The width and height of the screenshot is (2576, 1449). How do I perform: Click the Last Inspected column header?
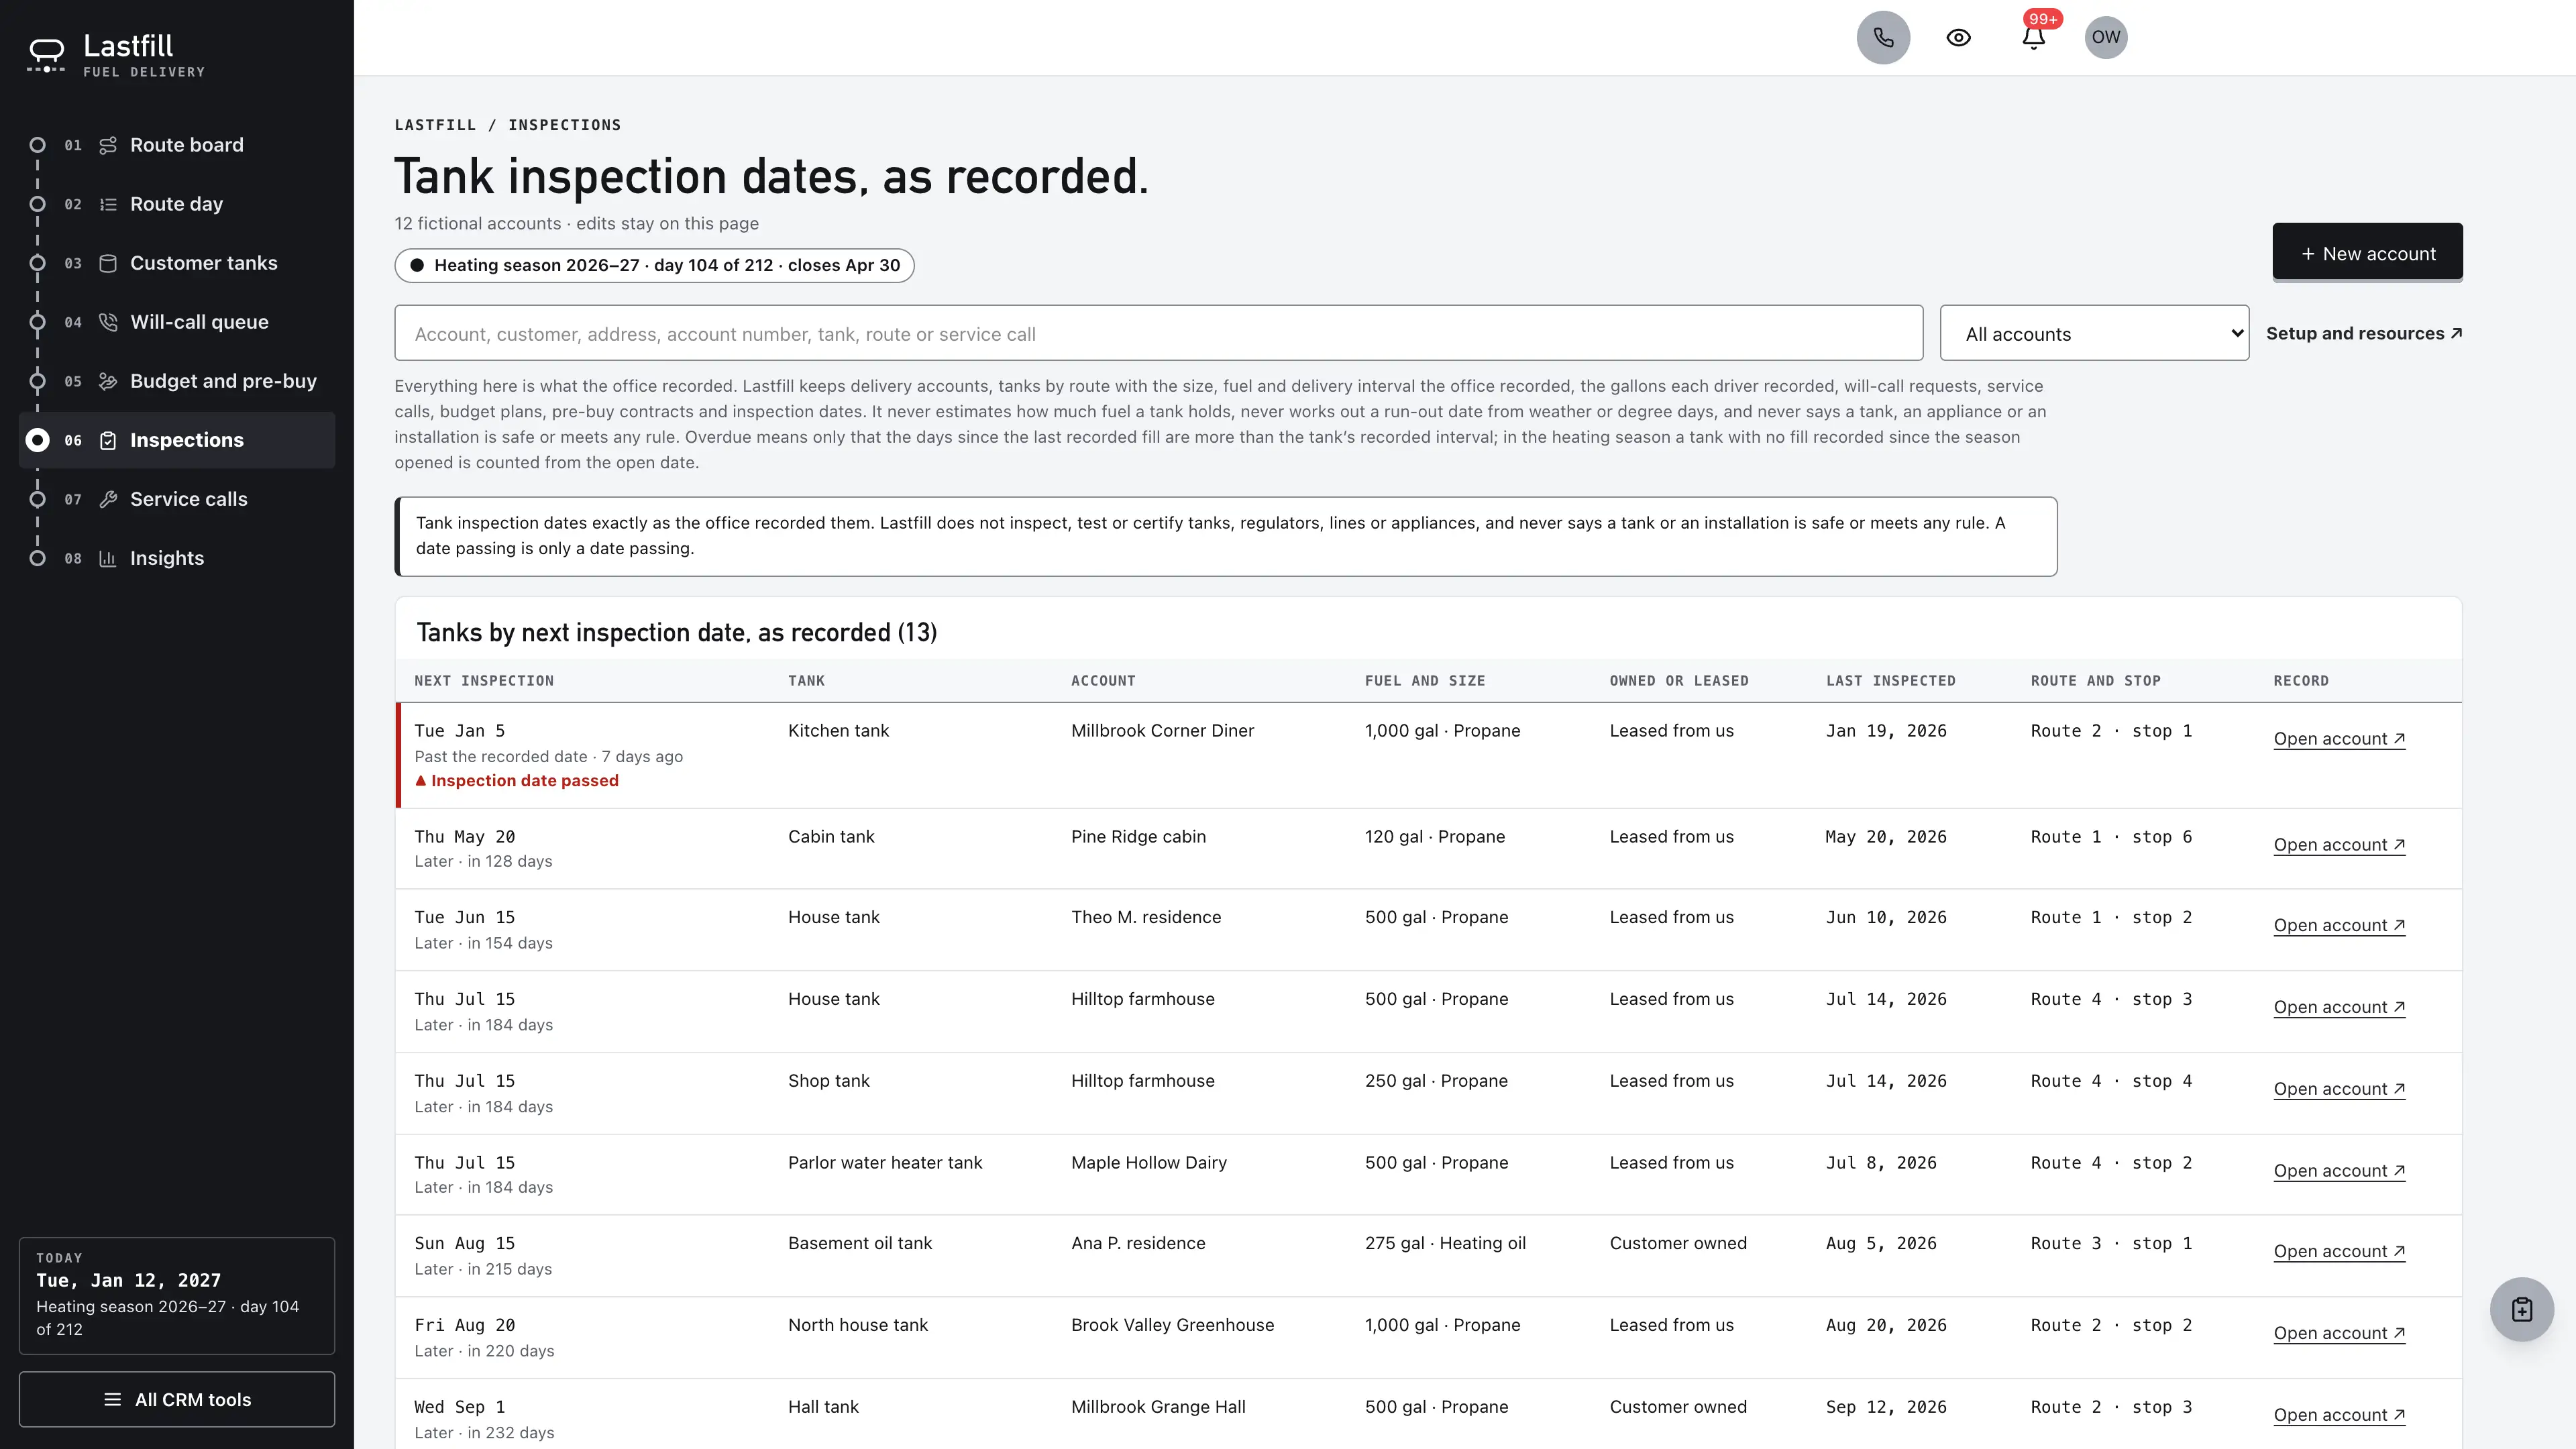click(x=1890, y=681)
